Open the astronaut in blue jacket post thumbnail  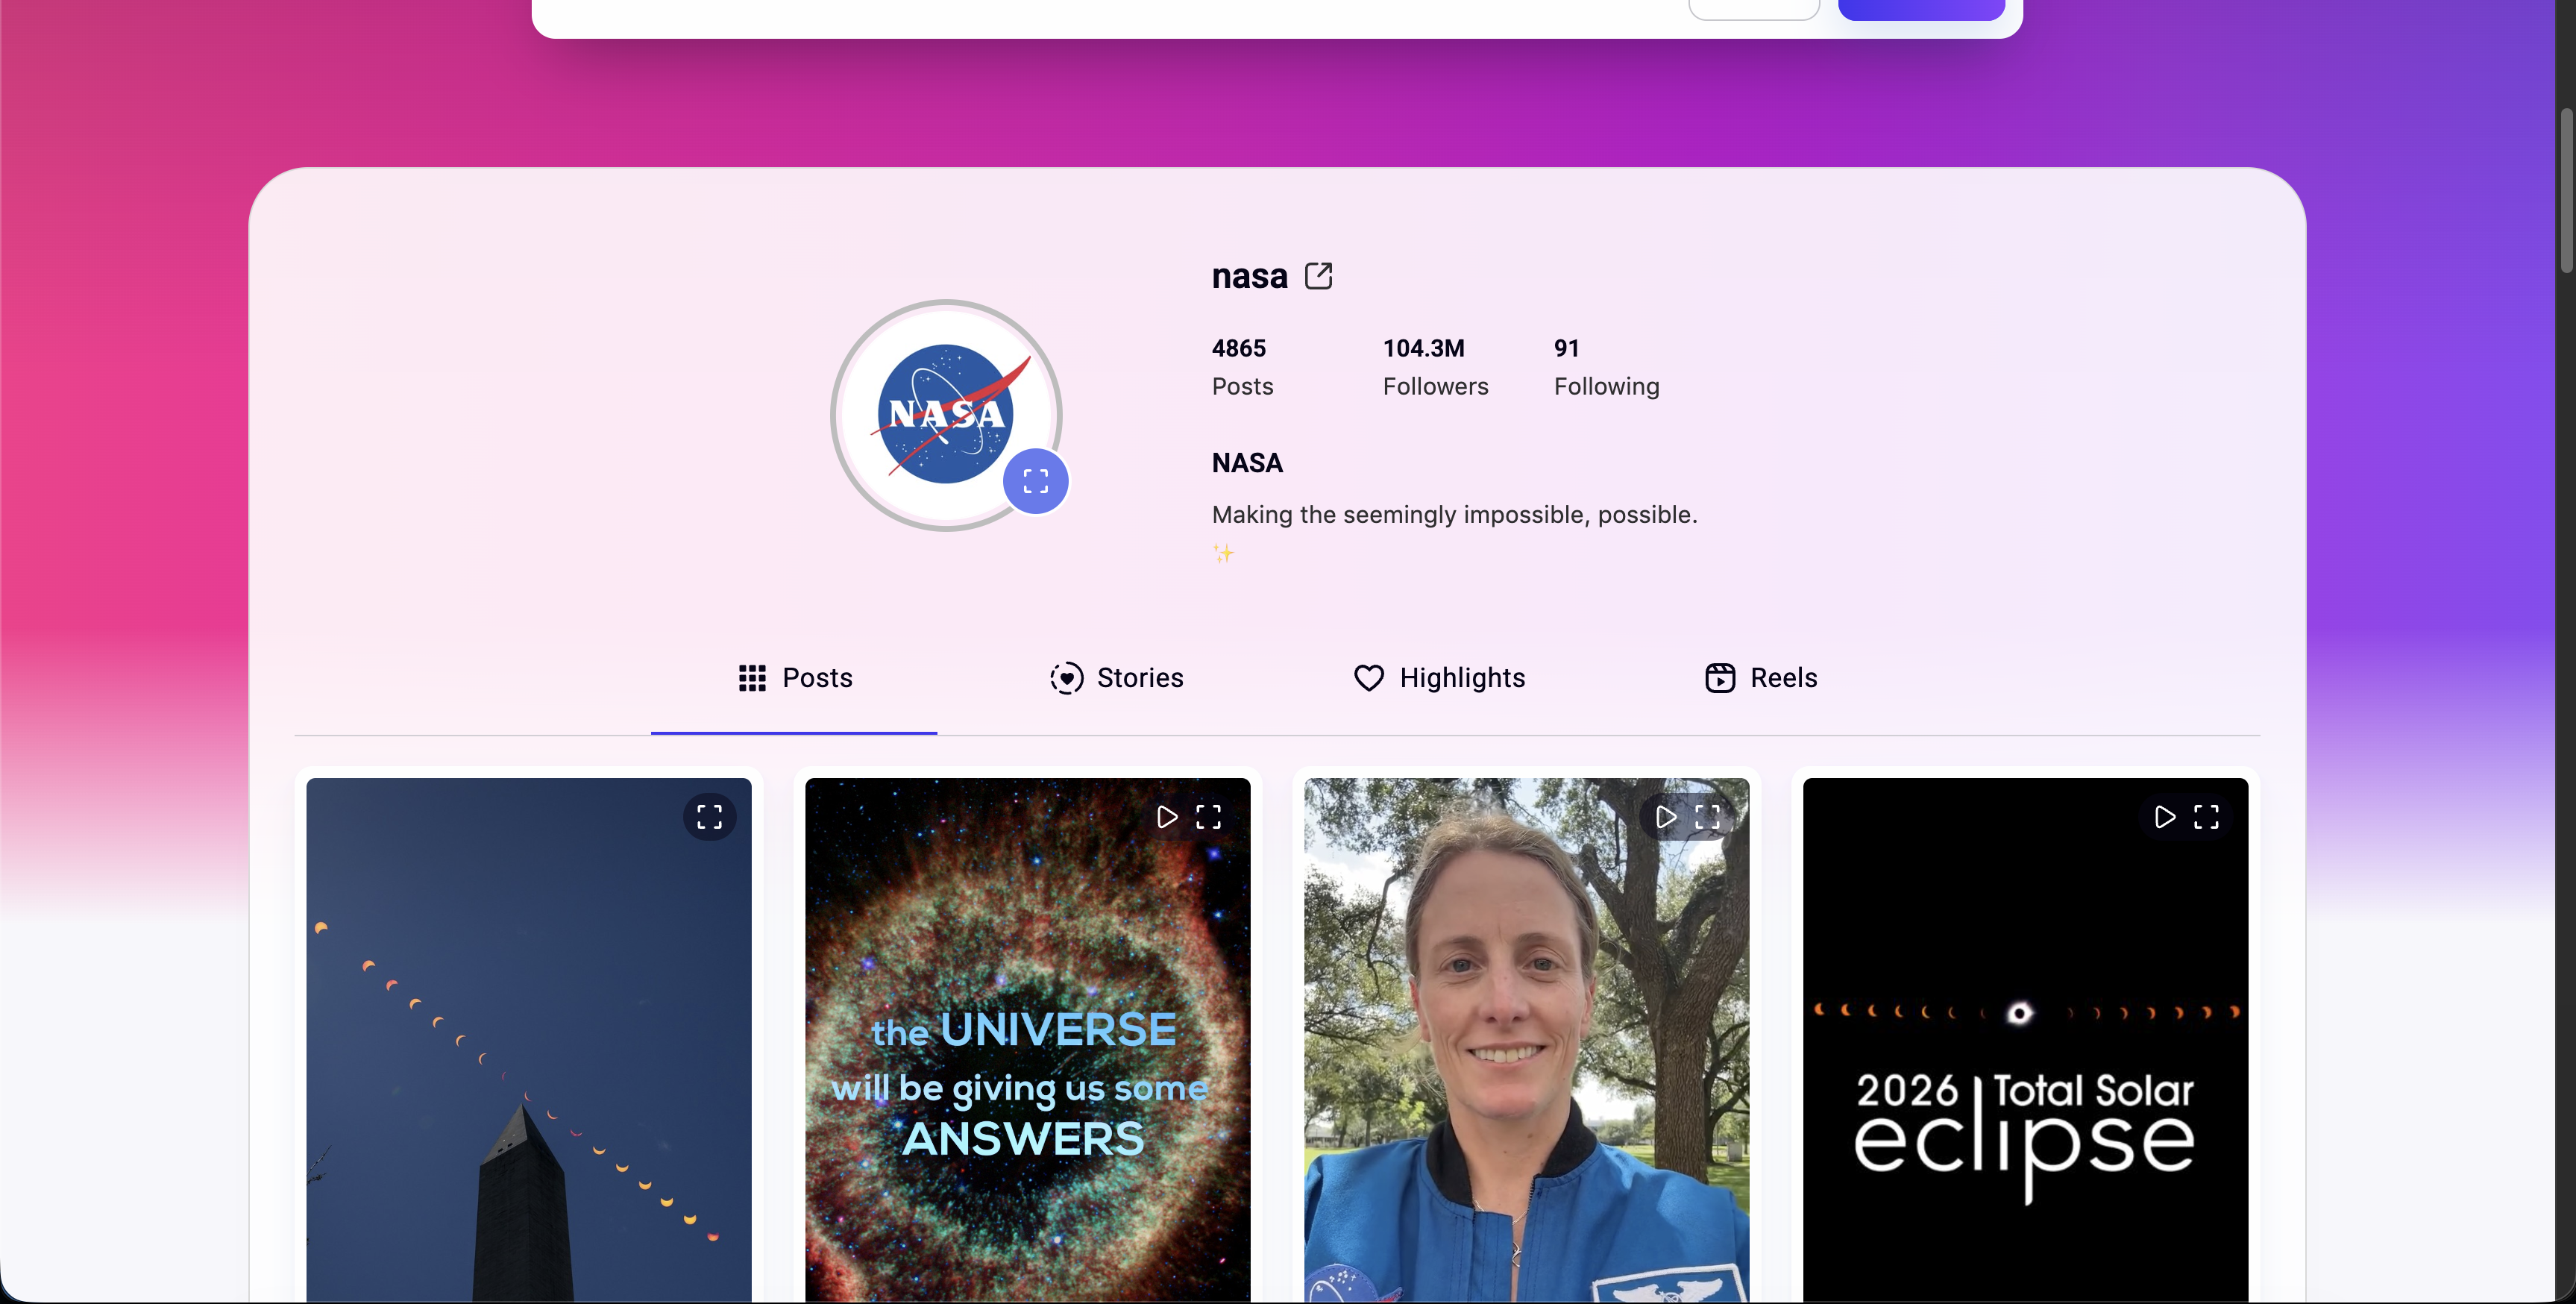1527,1040
